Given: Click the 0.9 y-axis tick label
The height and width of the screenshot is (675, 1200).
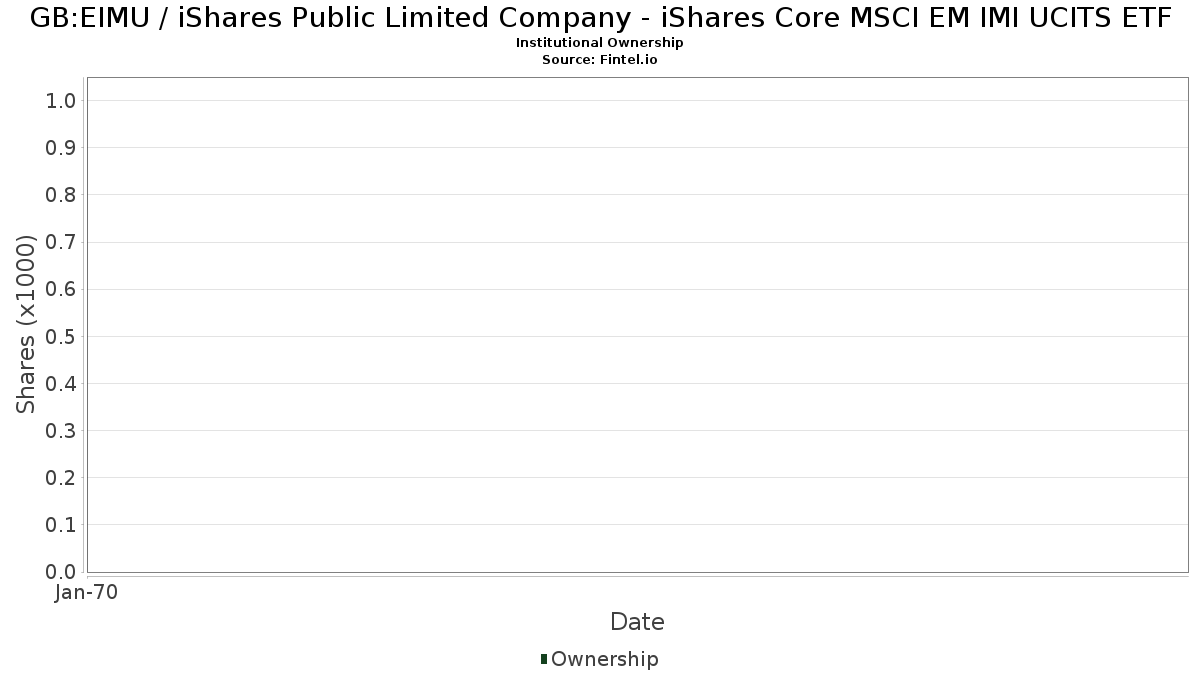Looking at the screenshot, I should pos(61,147).
